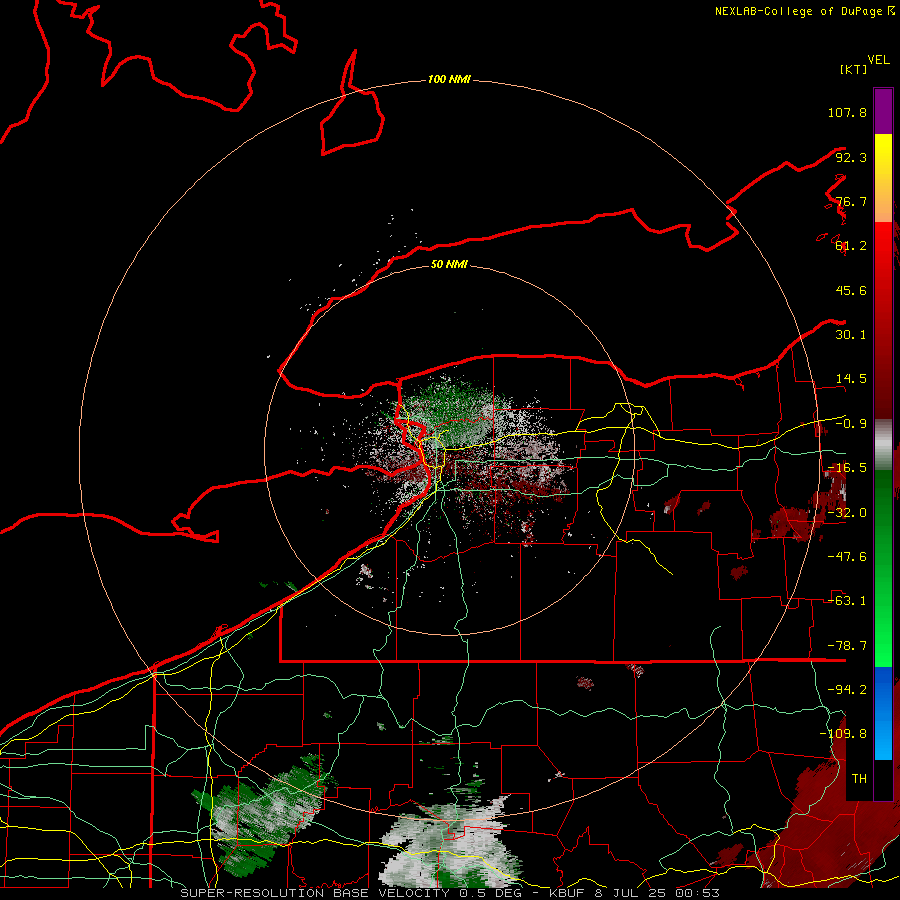Viewport: 900px width, 900px height.
Task: Pick the gray near-zero segment of color bar
Action: [x=883, y=445]
